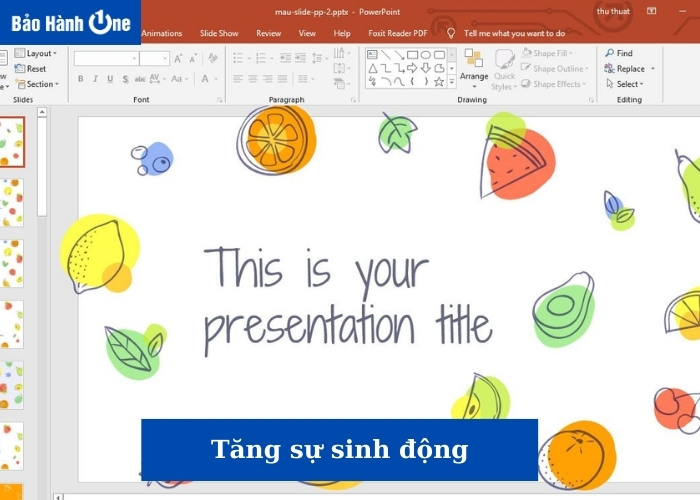Image resolution: width=700 pixels, height=500 pixels.
Task: Toggle Bold formatting
Action: click(x=80, y=79)
